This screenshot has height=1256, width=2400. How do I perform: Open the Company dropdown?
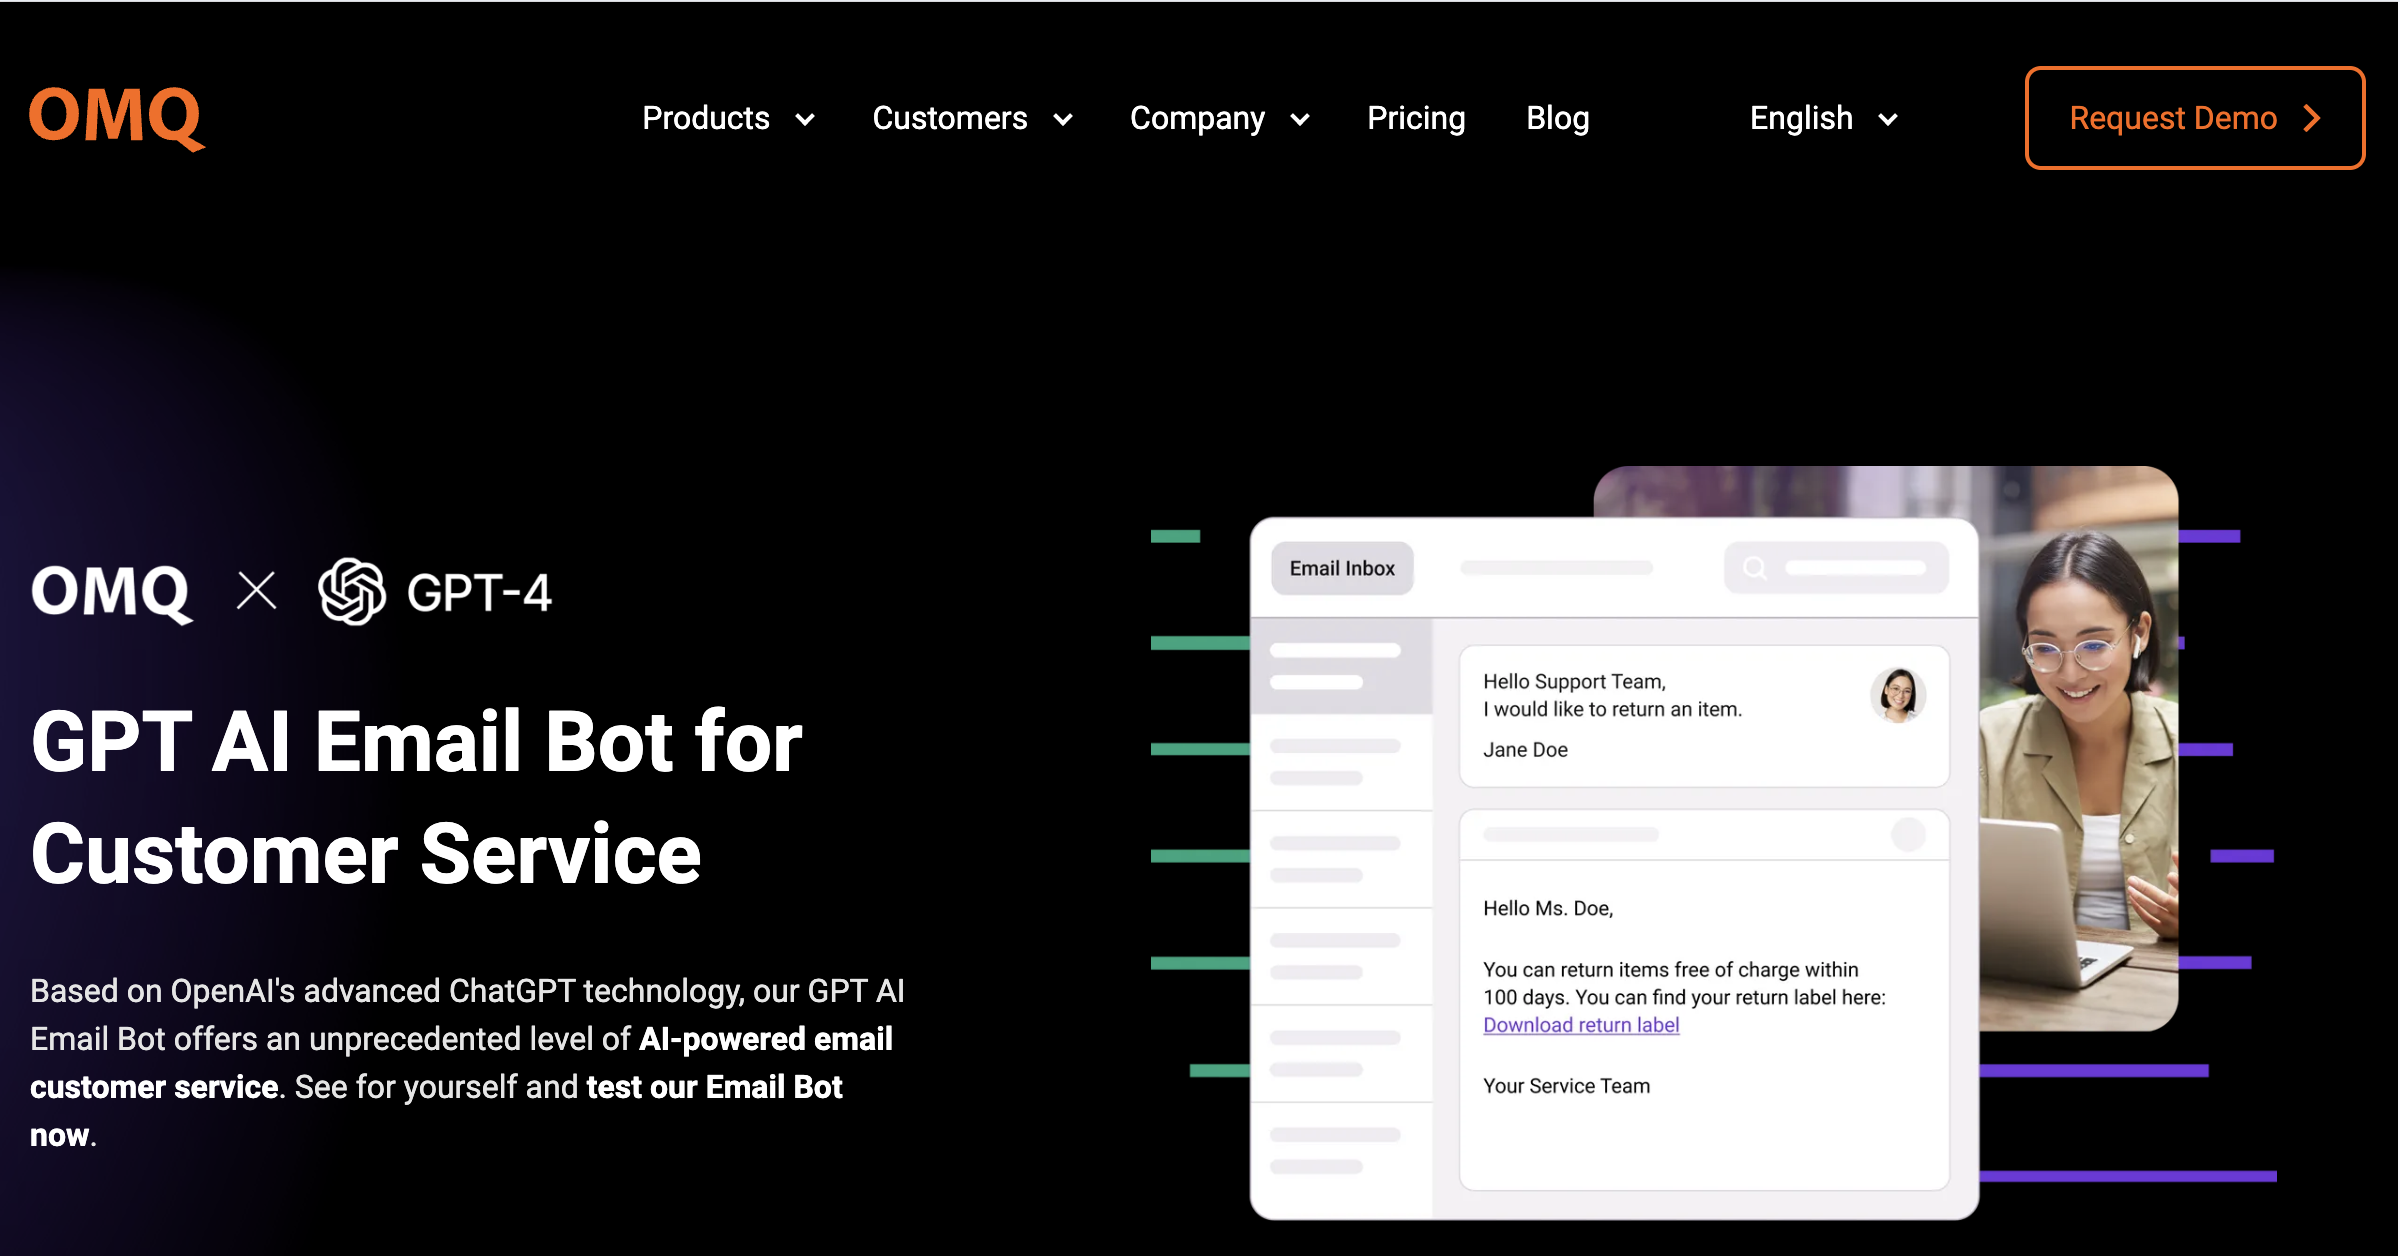coord(1219,118)
